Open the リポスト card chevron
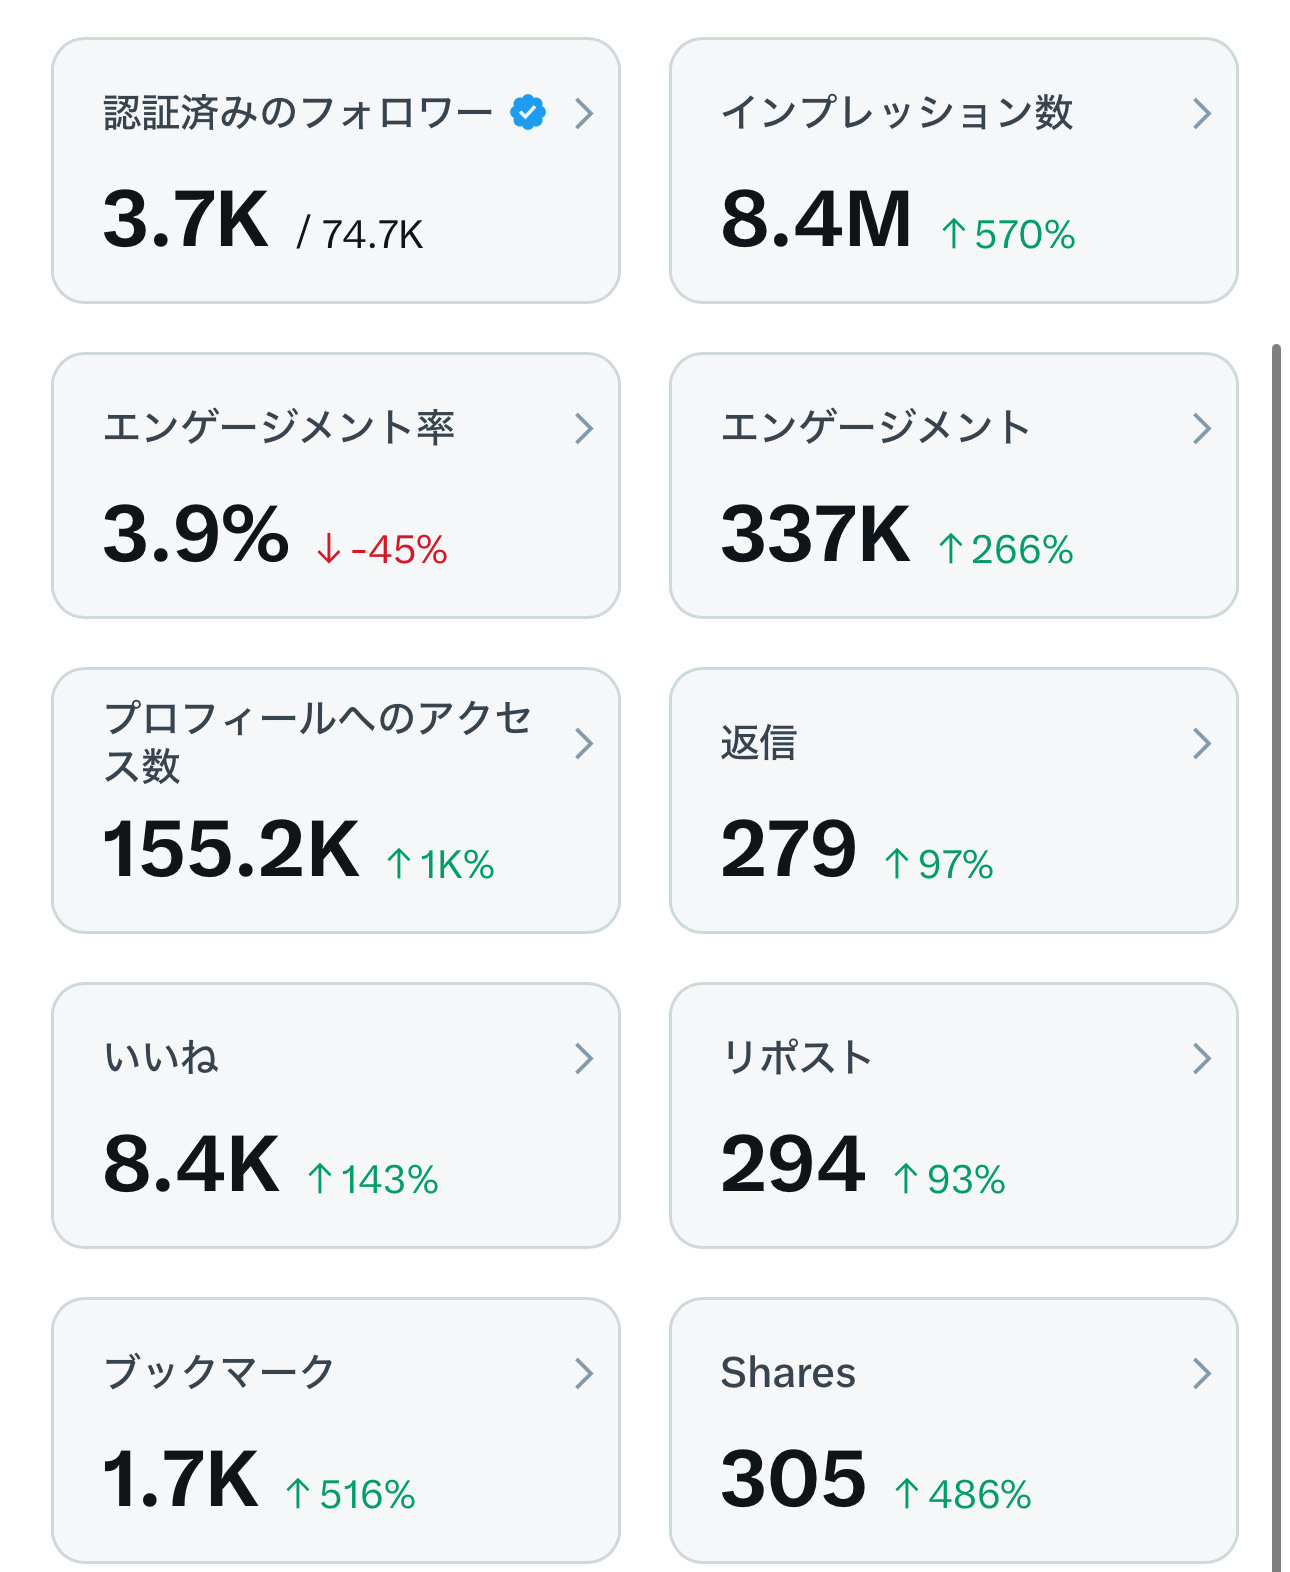Screen dimensions: 1290x1572 (1202, 1059)
